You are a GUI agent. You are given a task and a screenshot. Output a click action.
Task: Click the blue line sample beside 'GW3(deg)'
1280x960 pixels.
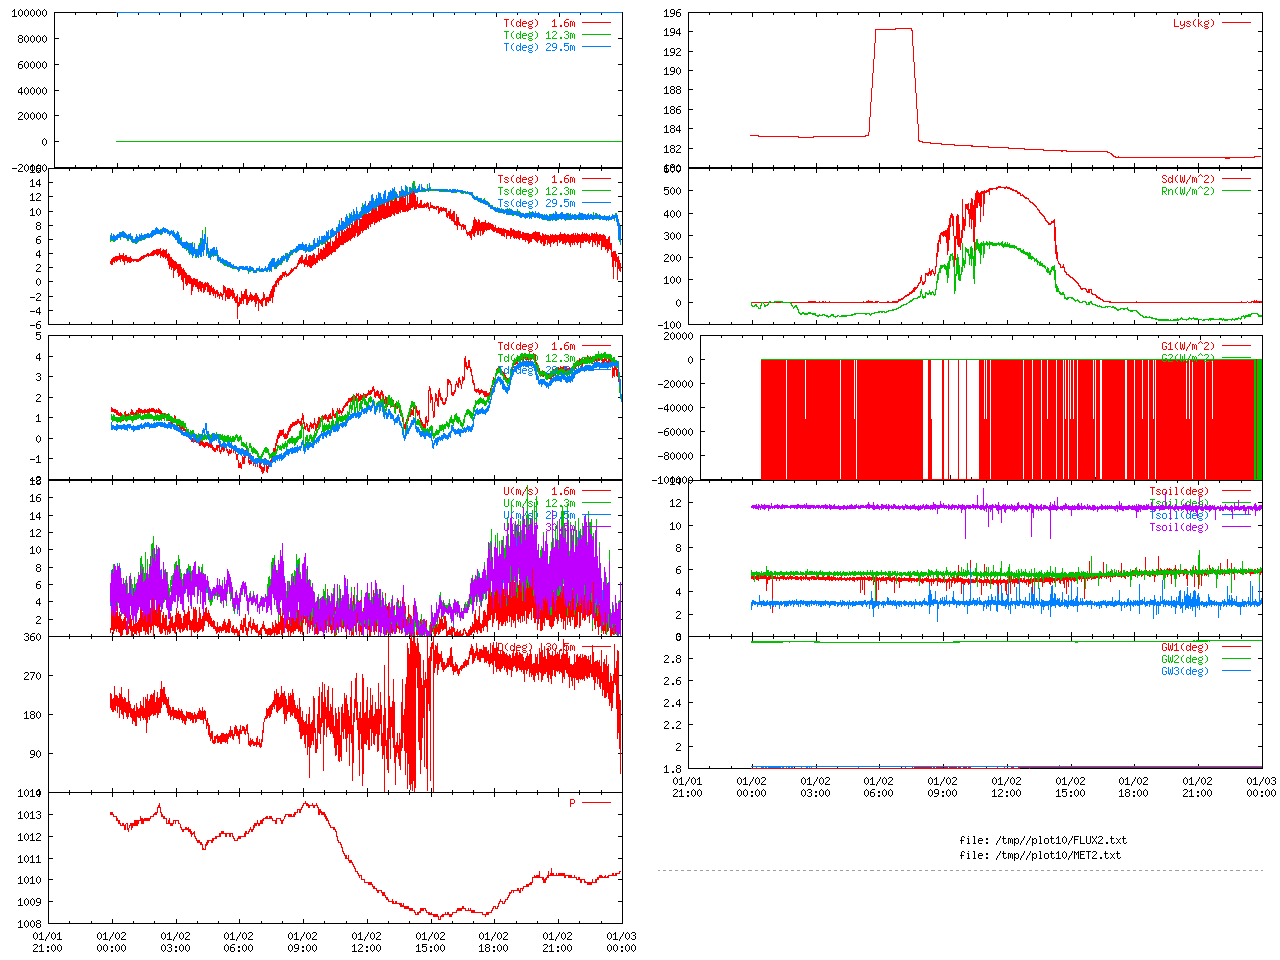1236,671
